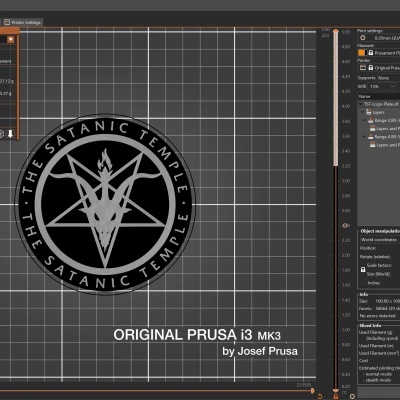
Task: Click the Print settings preset icon
Action: pos(363,38)
